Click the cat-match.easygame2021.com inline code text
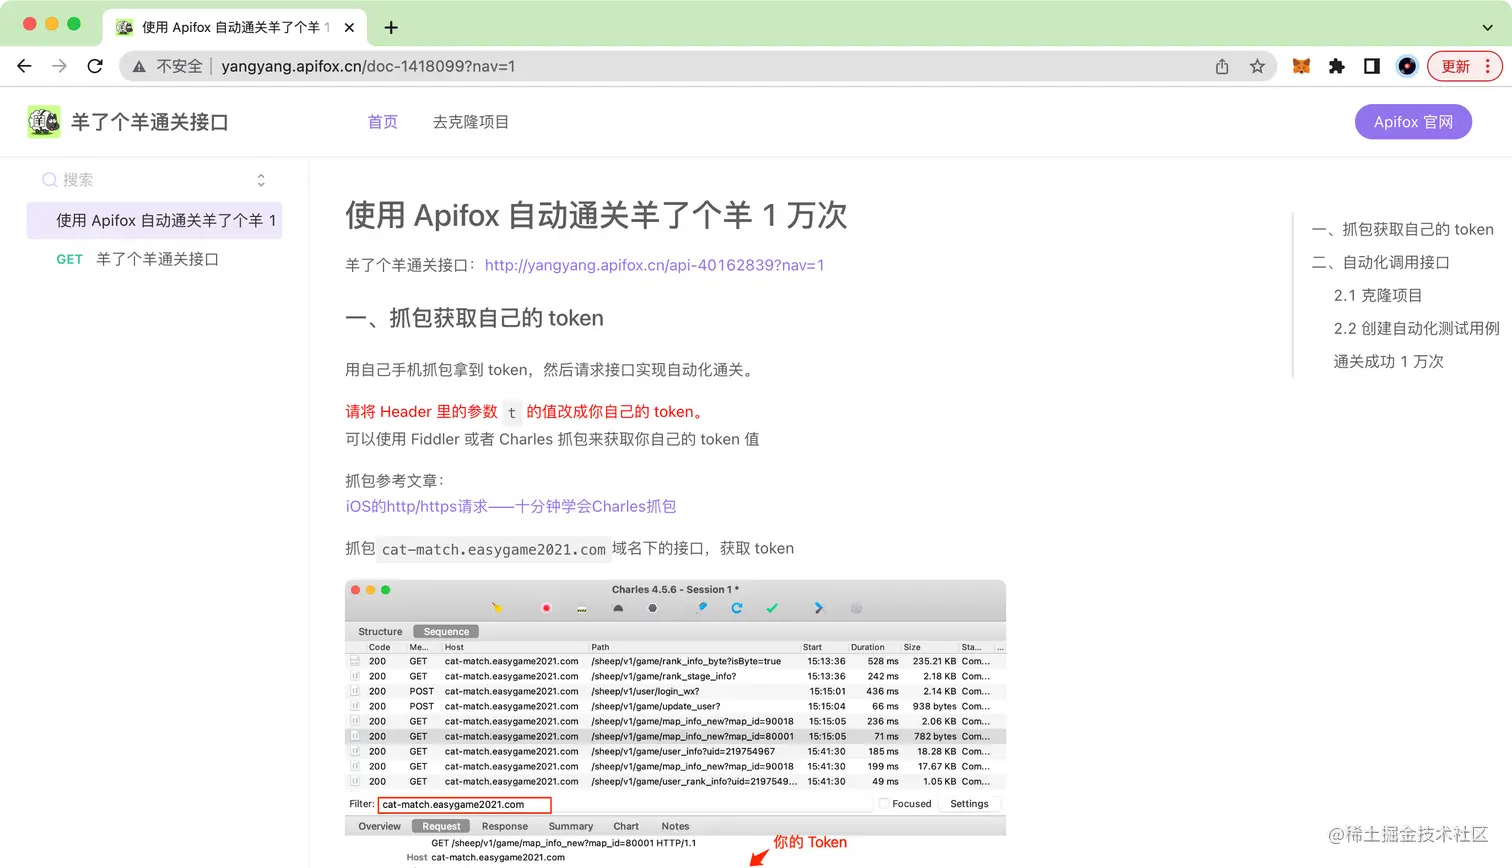 (494, 549)
